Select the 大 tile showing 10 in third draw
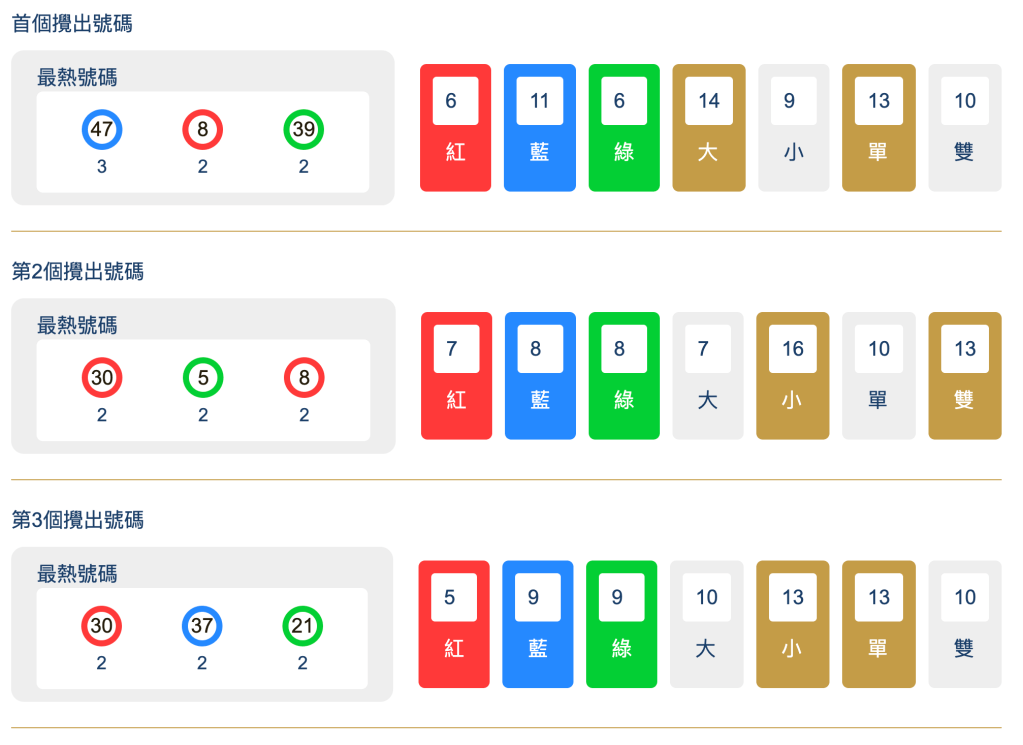1023x745 pixels. tap(707, 624)
